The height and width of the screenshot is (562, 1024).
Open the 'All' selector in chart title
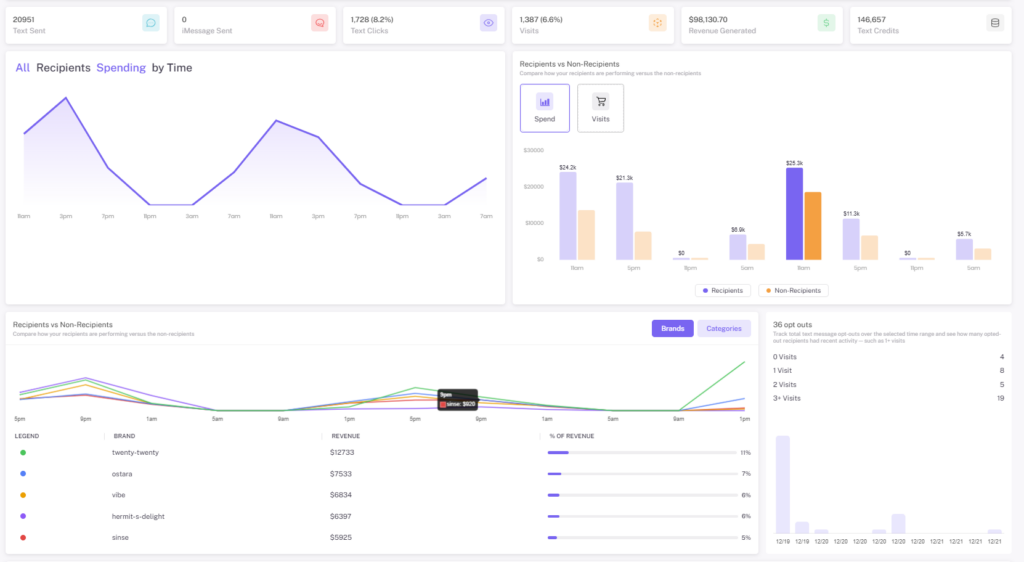click(22, 68)
